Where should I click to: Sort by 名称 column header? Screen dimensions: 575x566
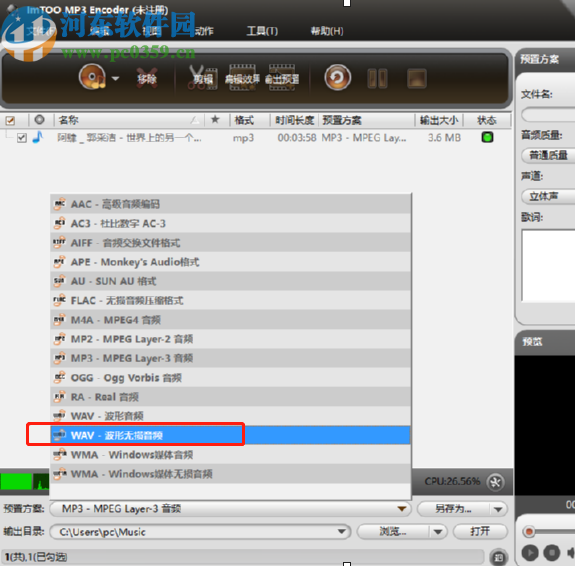coord(68,120)
